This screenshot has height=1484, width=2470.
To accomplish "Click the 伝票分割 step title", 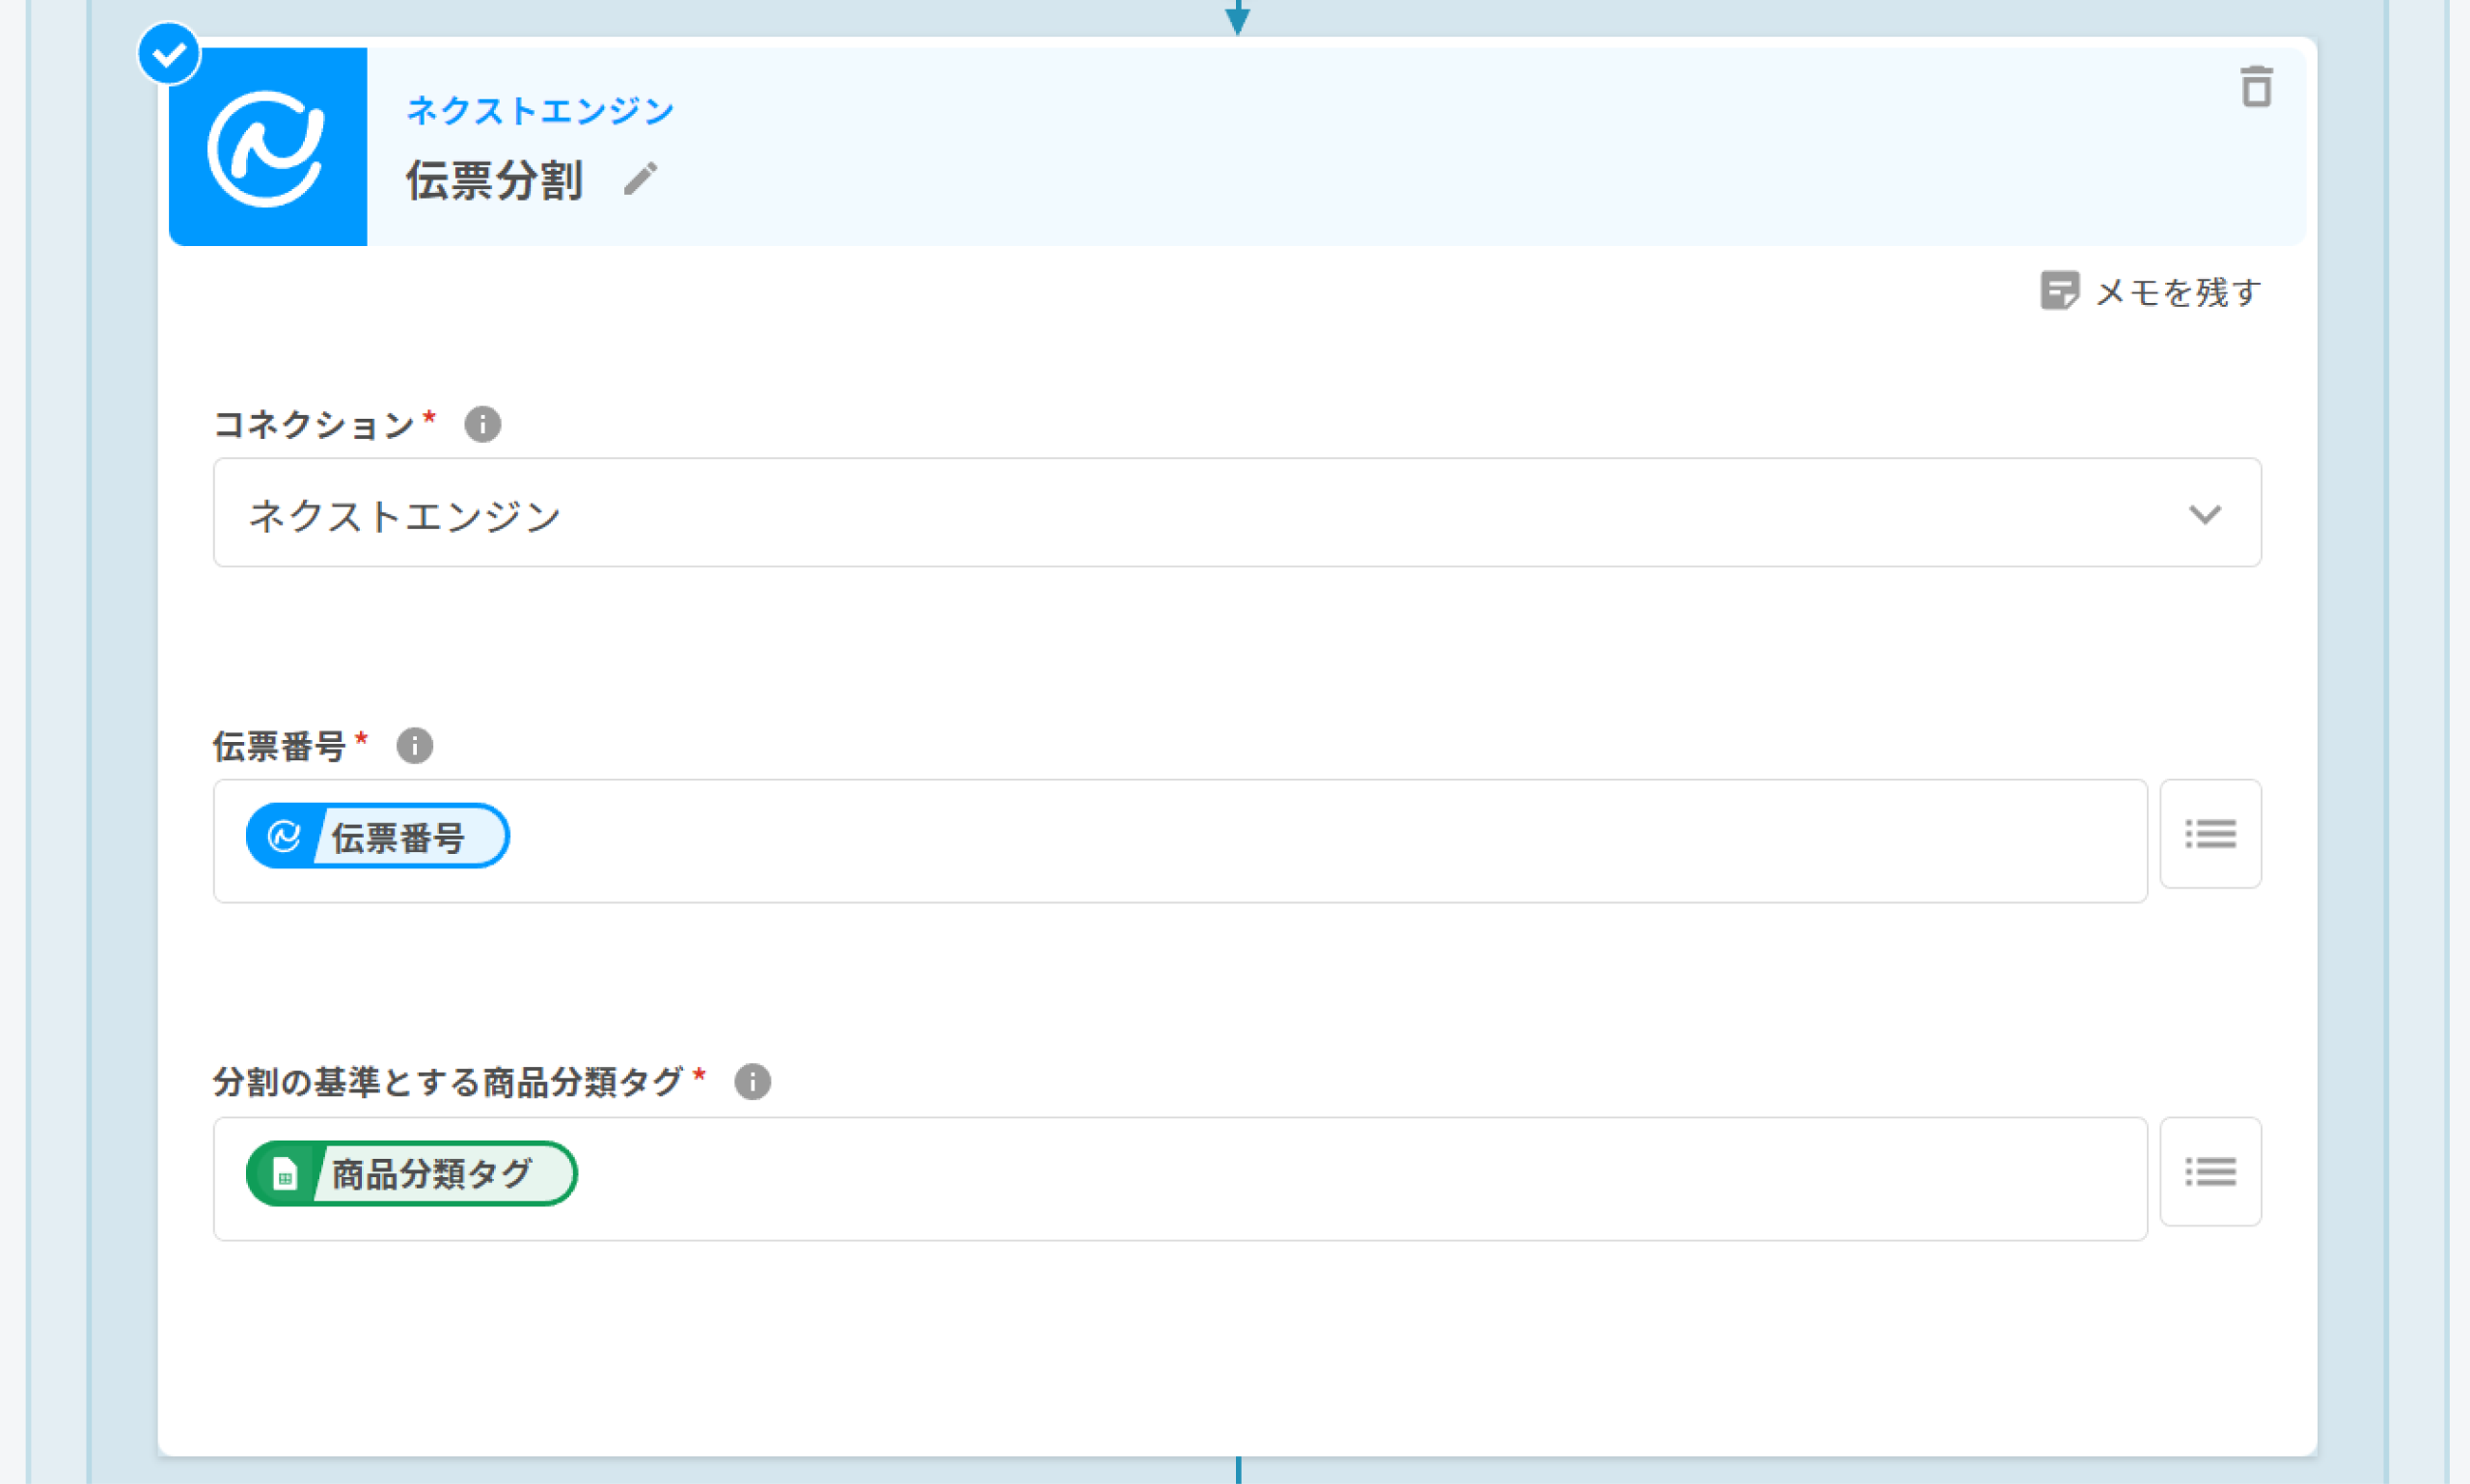I will (x=494, y=181).
